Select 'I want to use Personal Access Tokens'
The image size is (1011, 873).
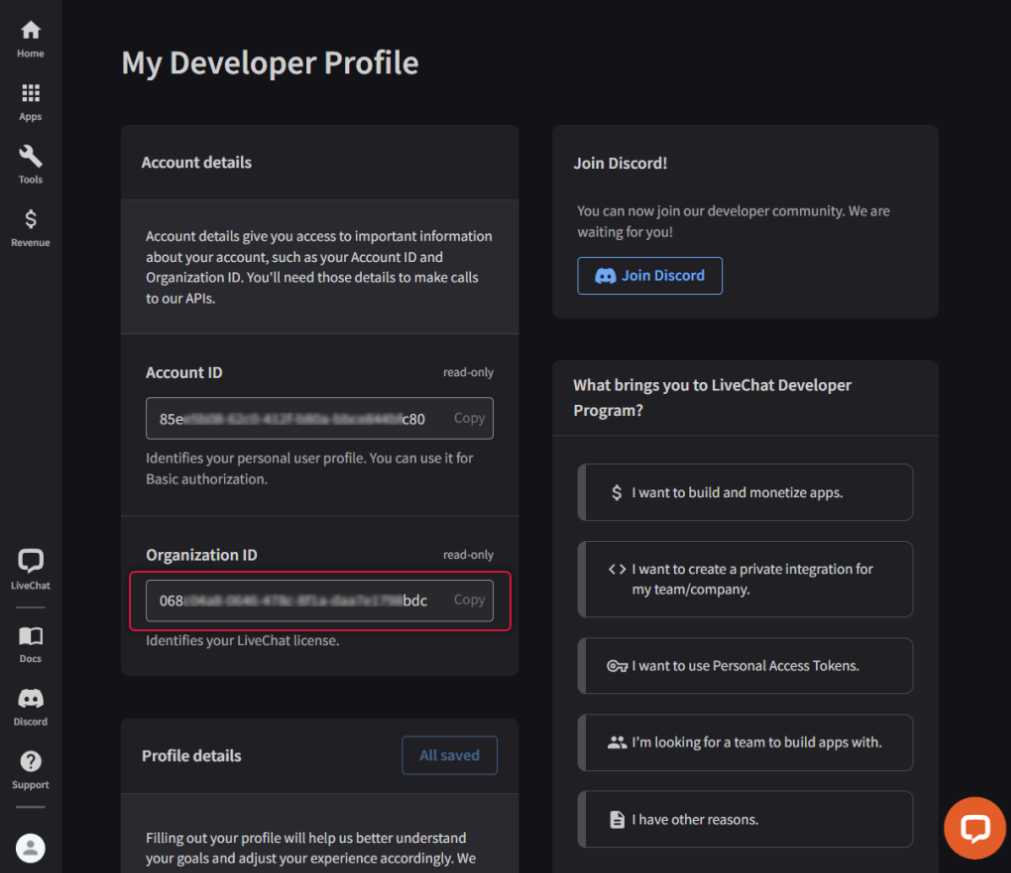(x=745, y=666)
